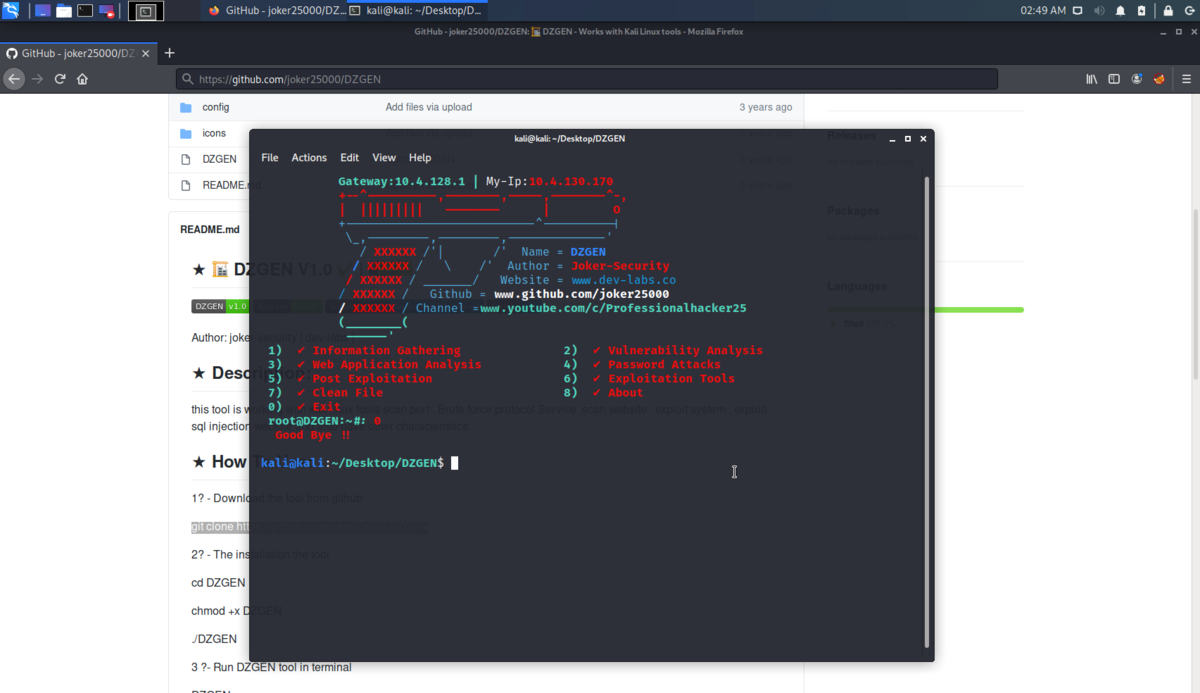Open the Firefox hamburger menu
The height and width of the screenshot is (693, 1200).
(x=1186, y=79)
